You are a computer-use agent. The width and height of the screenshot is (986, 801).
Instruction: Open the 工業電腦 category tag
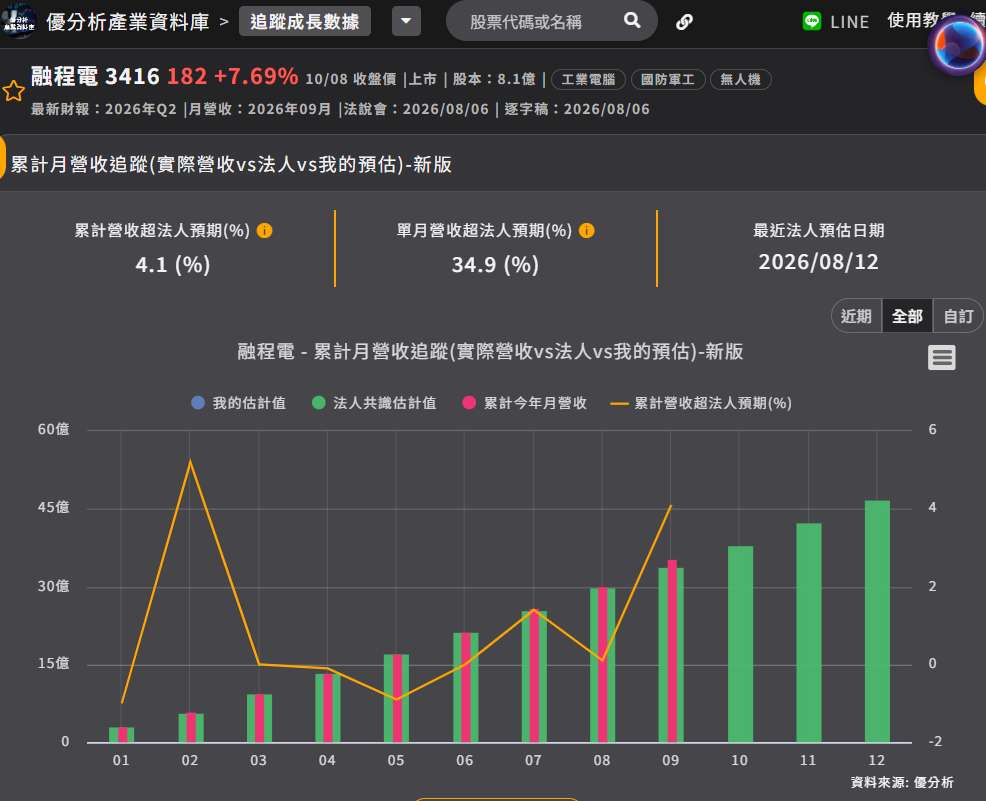(588, 79)
